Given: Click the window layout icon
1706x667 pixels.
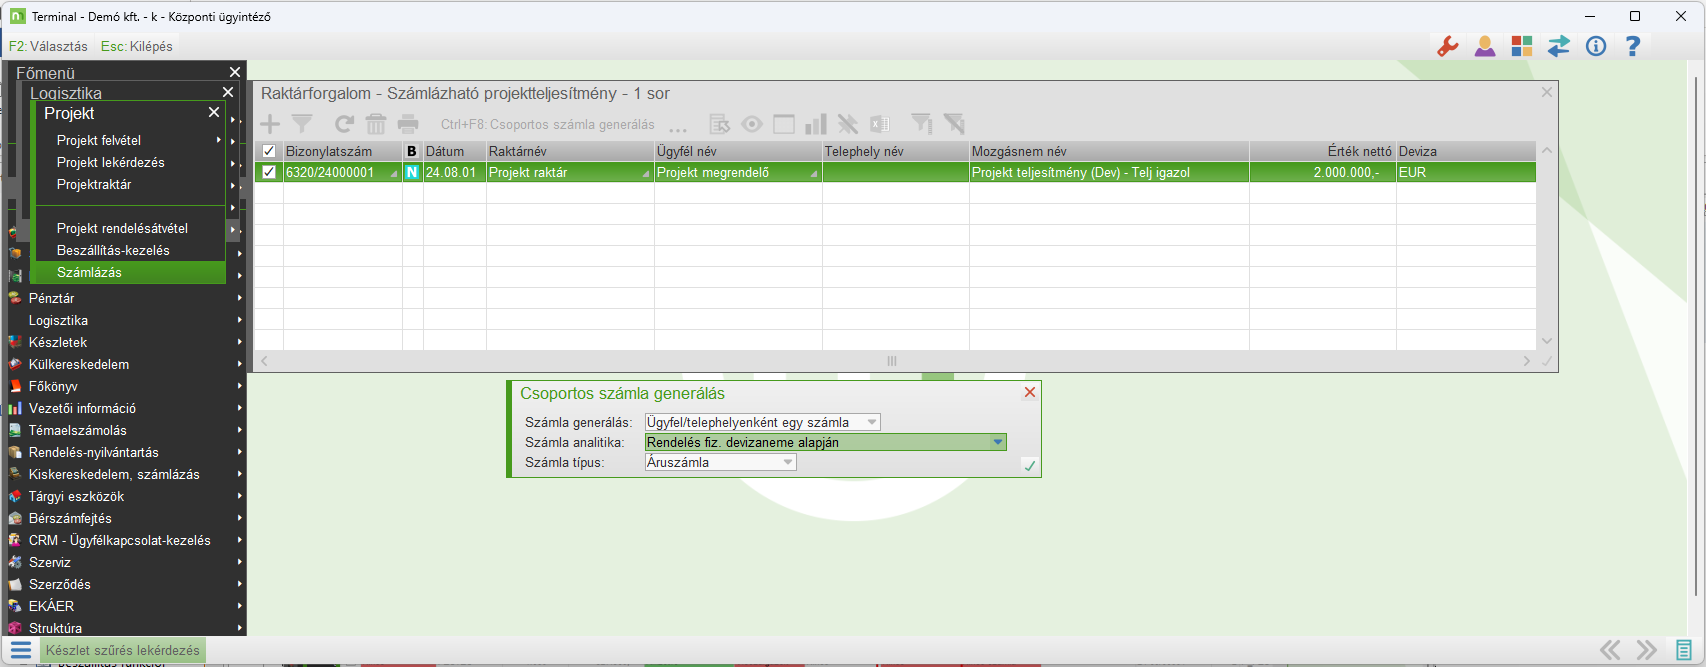Looking at the screenshot, I should [x=784, y=124].
